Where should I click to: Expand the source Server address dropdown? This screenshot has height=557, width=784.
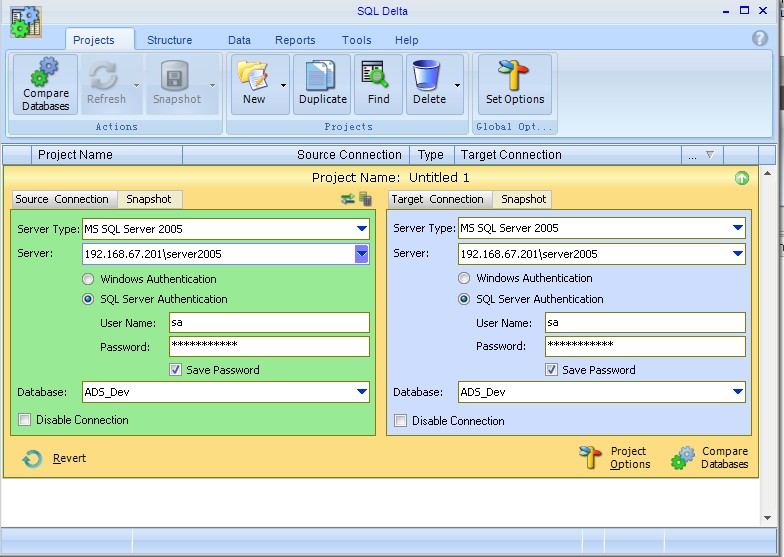(362, 254)
